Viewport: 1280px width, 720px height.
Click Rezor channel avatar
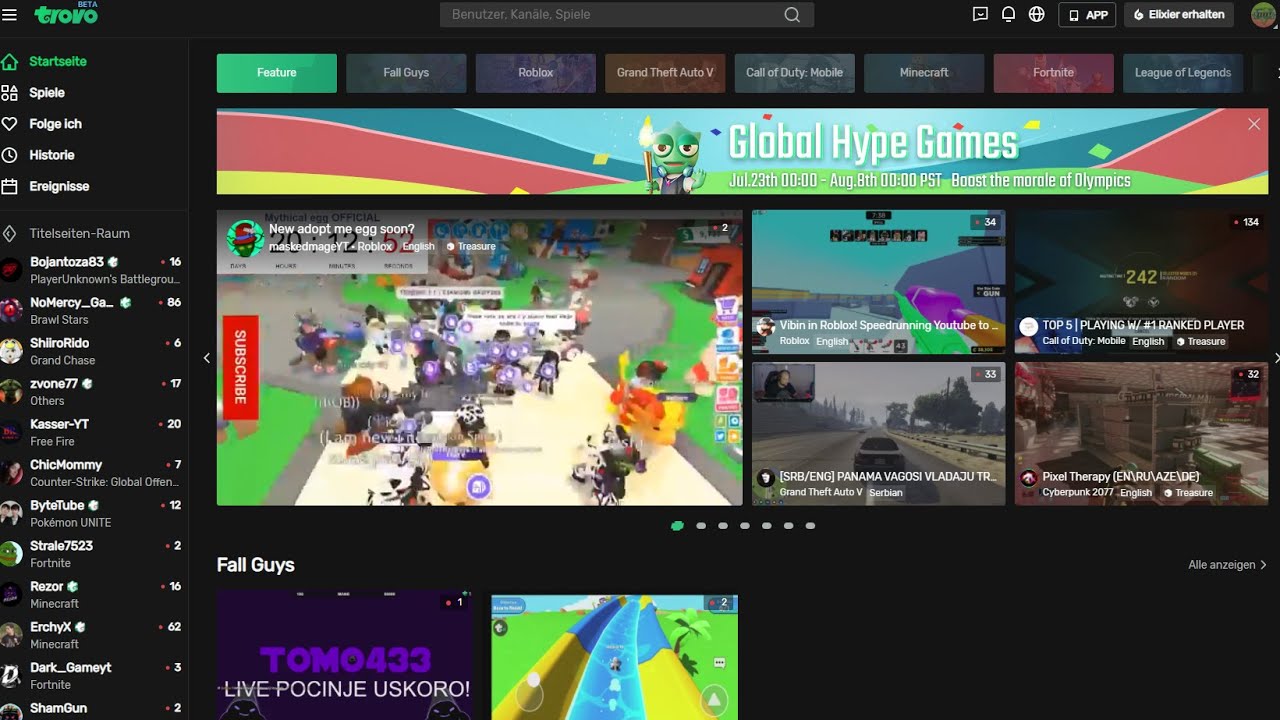(x=11, y=595)
